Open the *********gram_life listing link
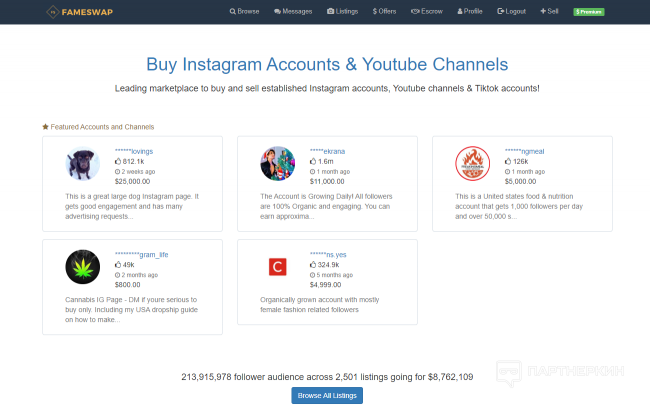 141,254
